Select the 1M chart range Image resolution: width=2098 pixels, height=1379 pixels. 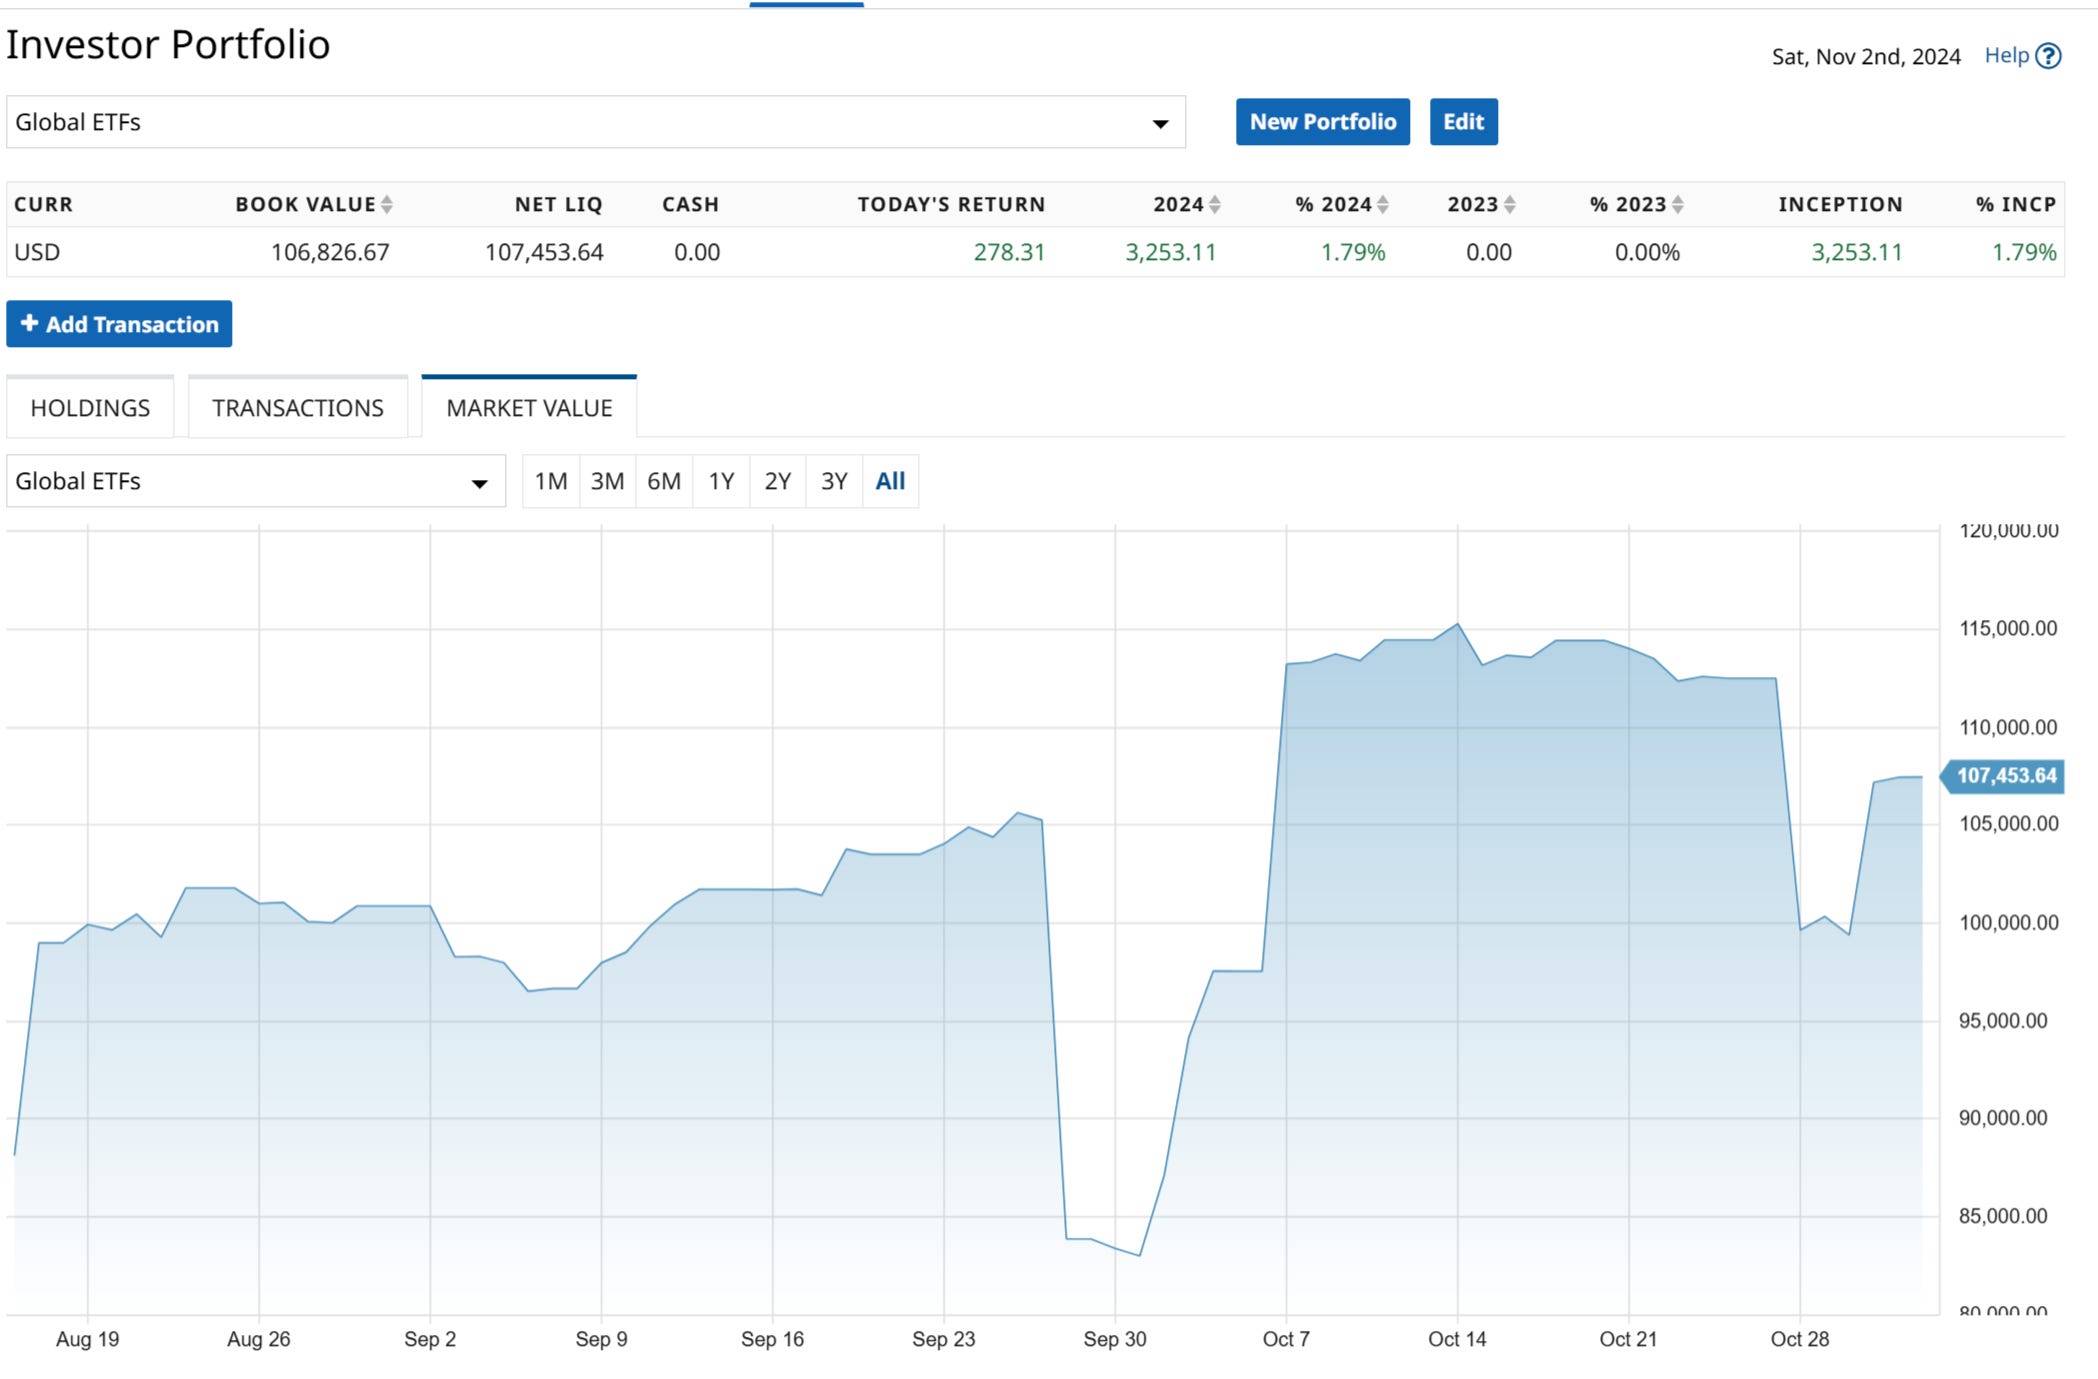click(x=550, y=481)
